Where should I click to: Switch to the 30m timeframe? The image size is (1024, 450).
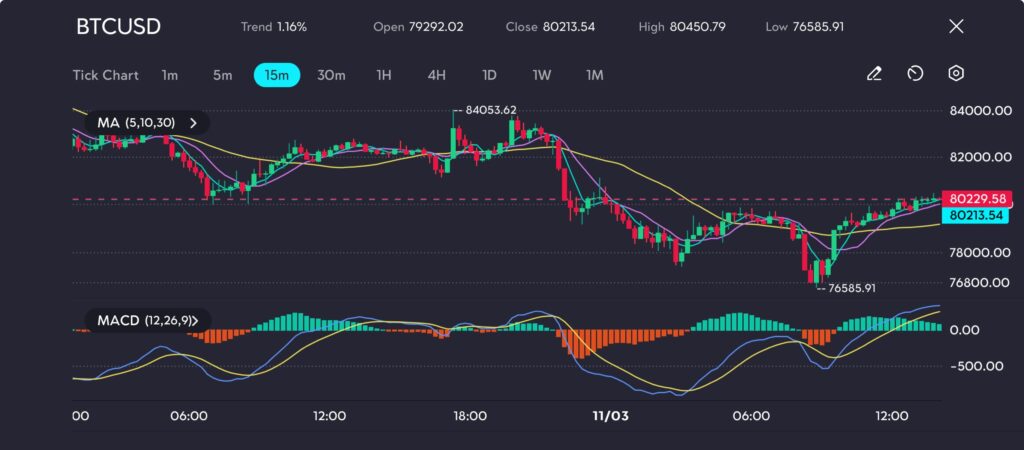pos(331,75)
